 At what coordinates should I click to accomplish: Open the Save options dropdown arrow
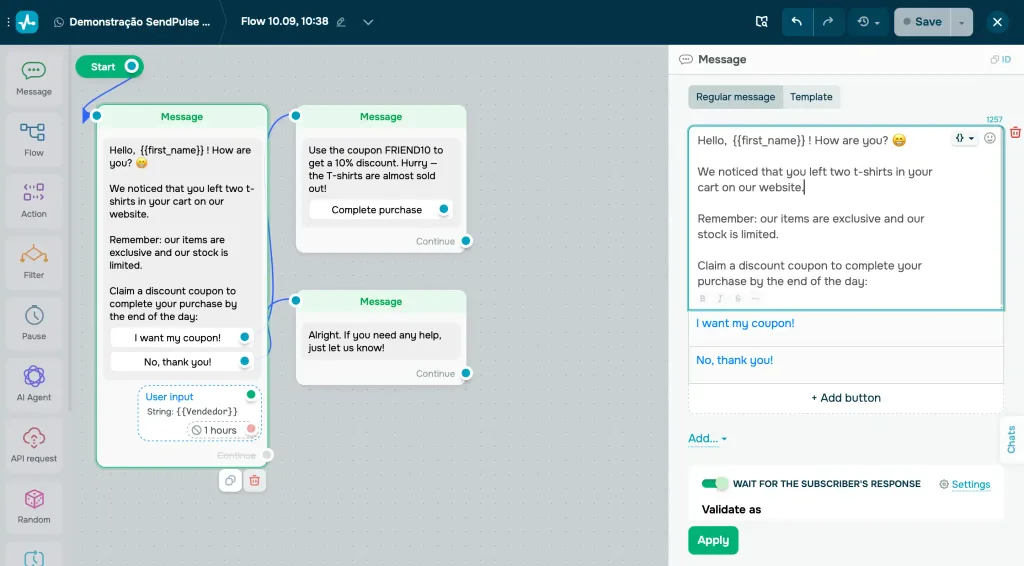click(961, 22)
